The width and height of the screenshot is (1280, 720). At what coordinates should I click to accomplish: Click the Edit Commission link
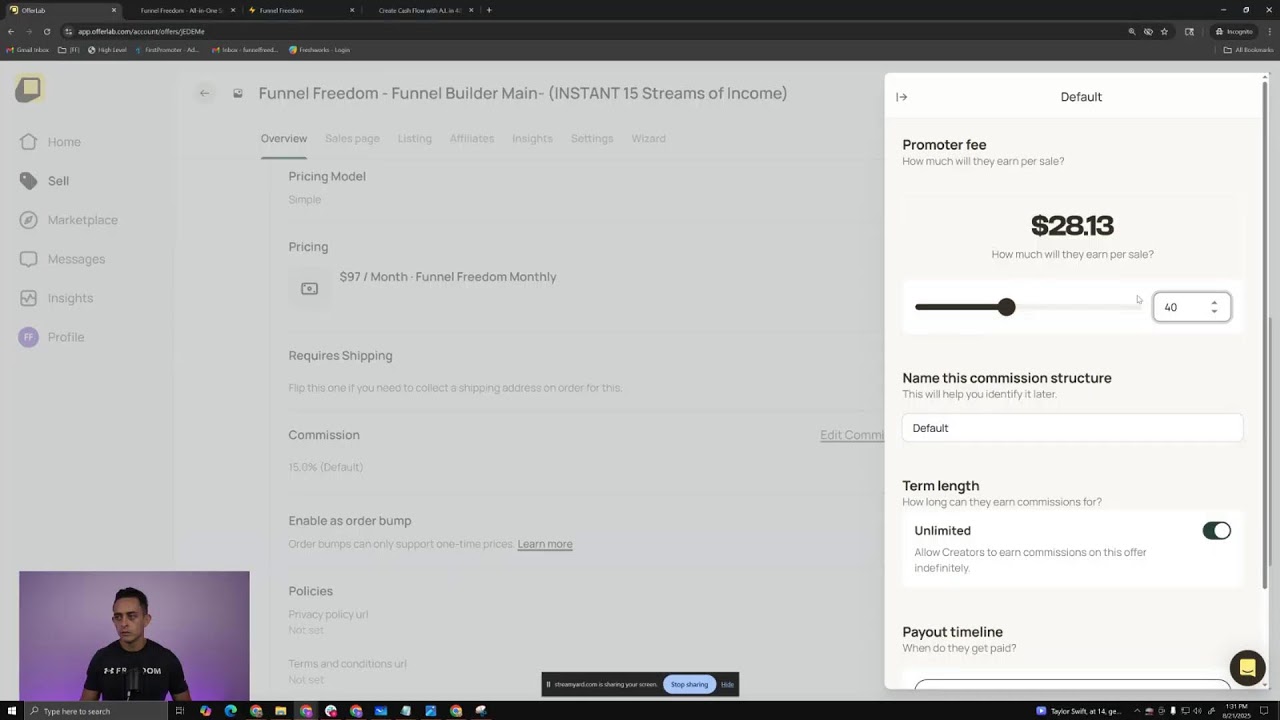tap(852, 435)
